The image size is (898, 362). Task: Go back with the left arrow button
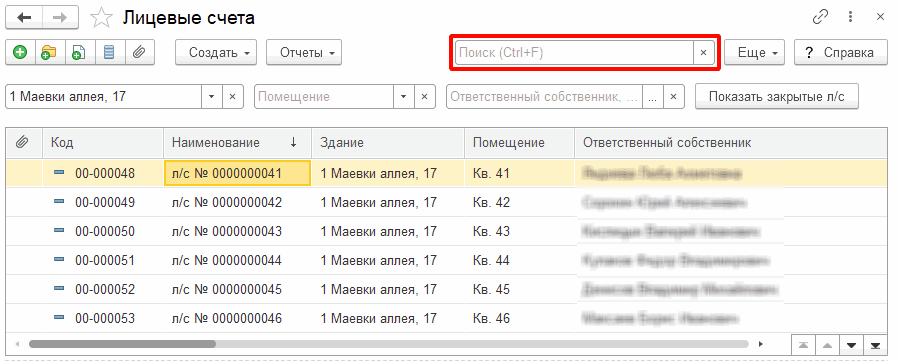click(25, 18)
